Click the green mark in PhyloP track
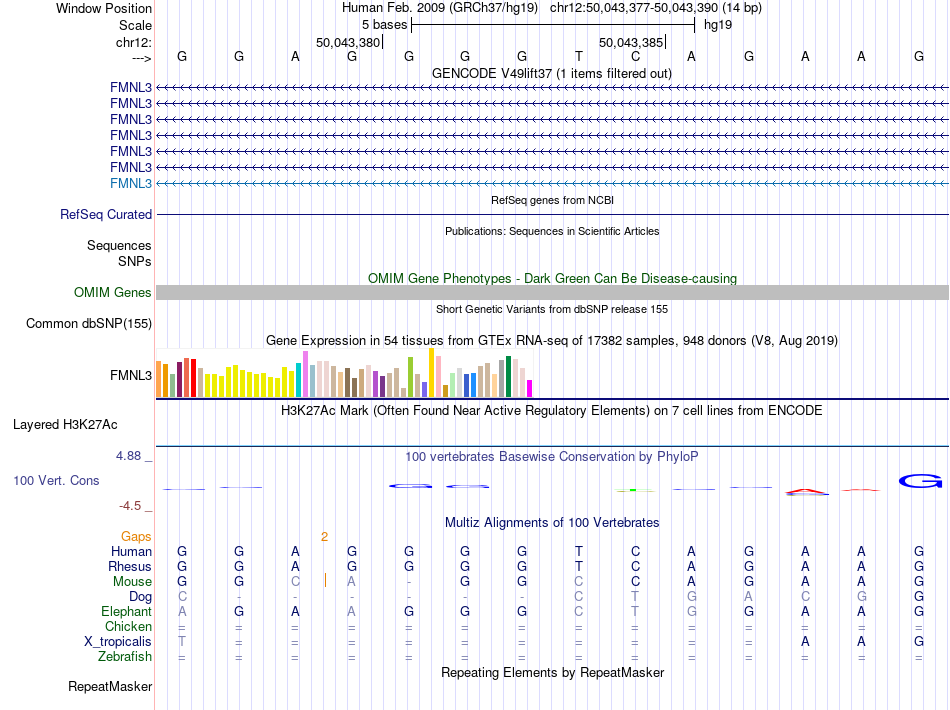The height and width of the screenshot is (710, 950). (x=634, y=490)
